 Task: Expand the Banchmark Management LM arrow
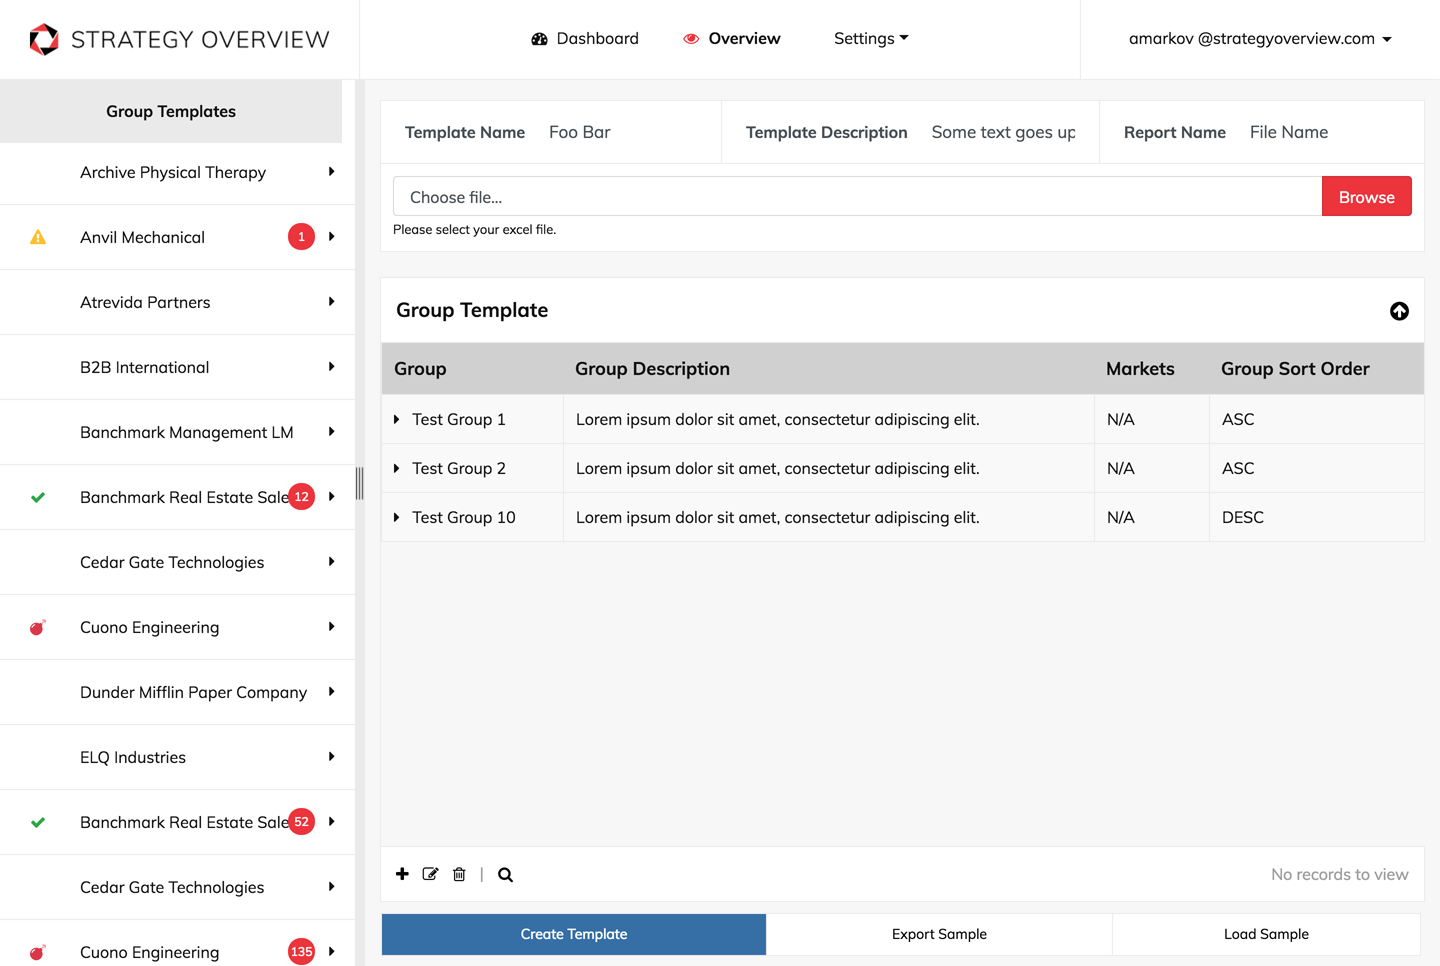coord(331,432)
